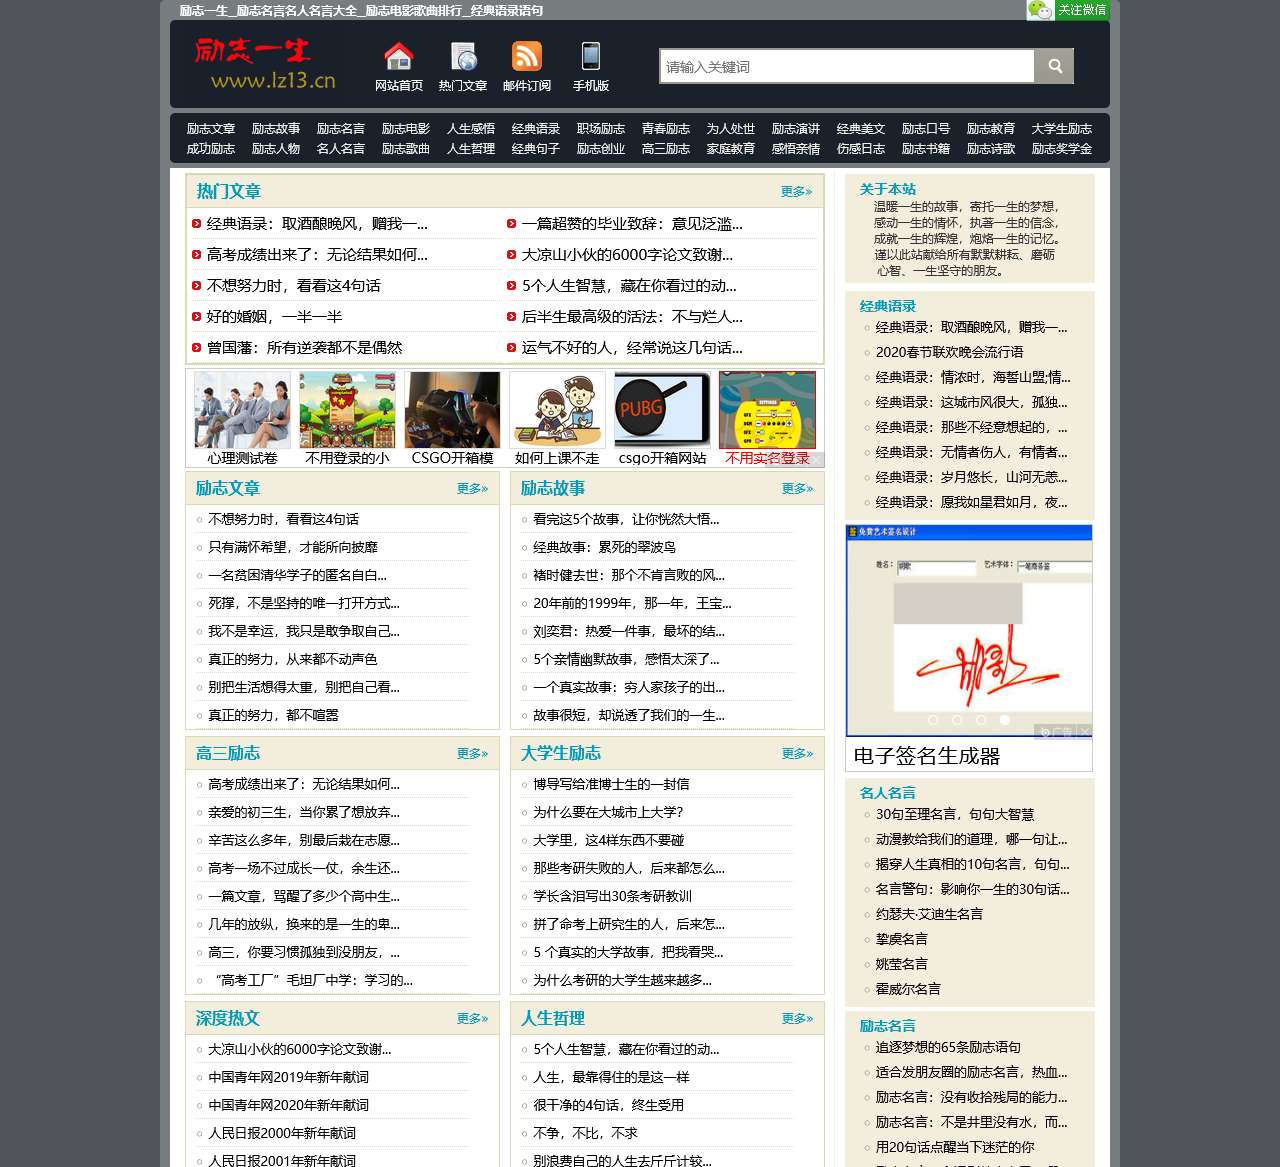
Task: Show more 高三励志 via 更多
Action: coord(472,754)
